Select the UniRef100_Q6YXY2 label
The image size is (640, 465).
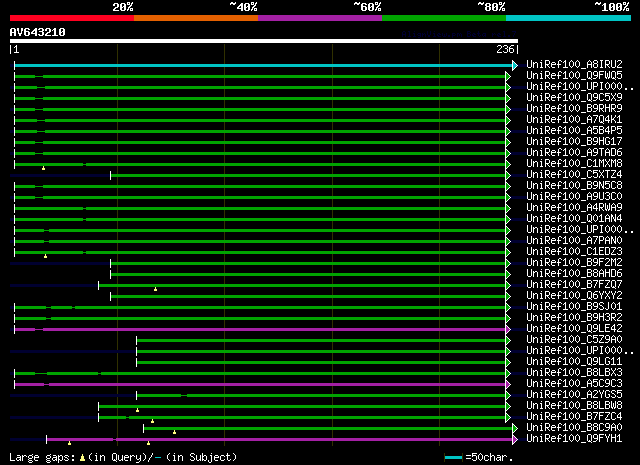tap(574, 295)
